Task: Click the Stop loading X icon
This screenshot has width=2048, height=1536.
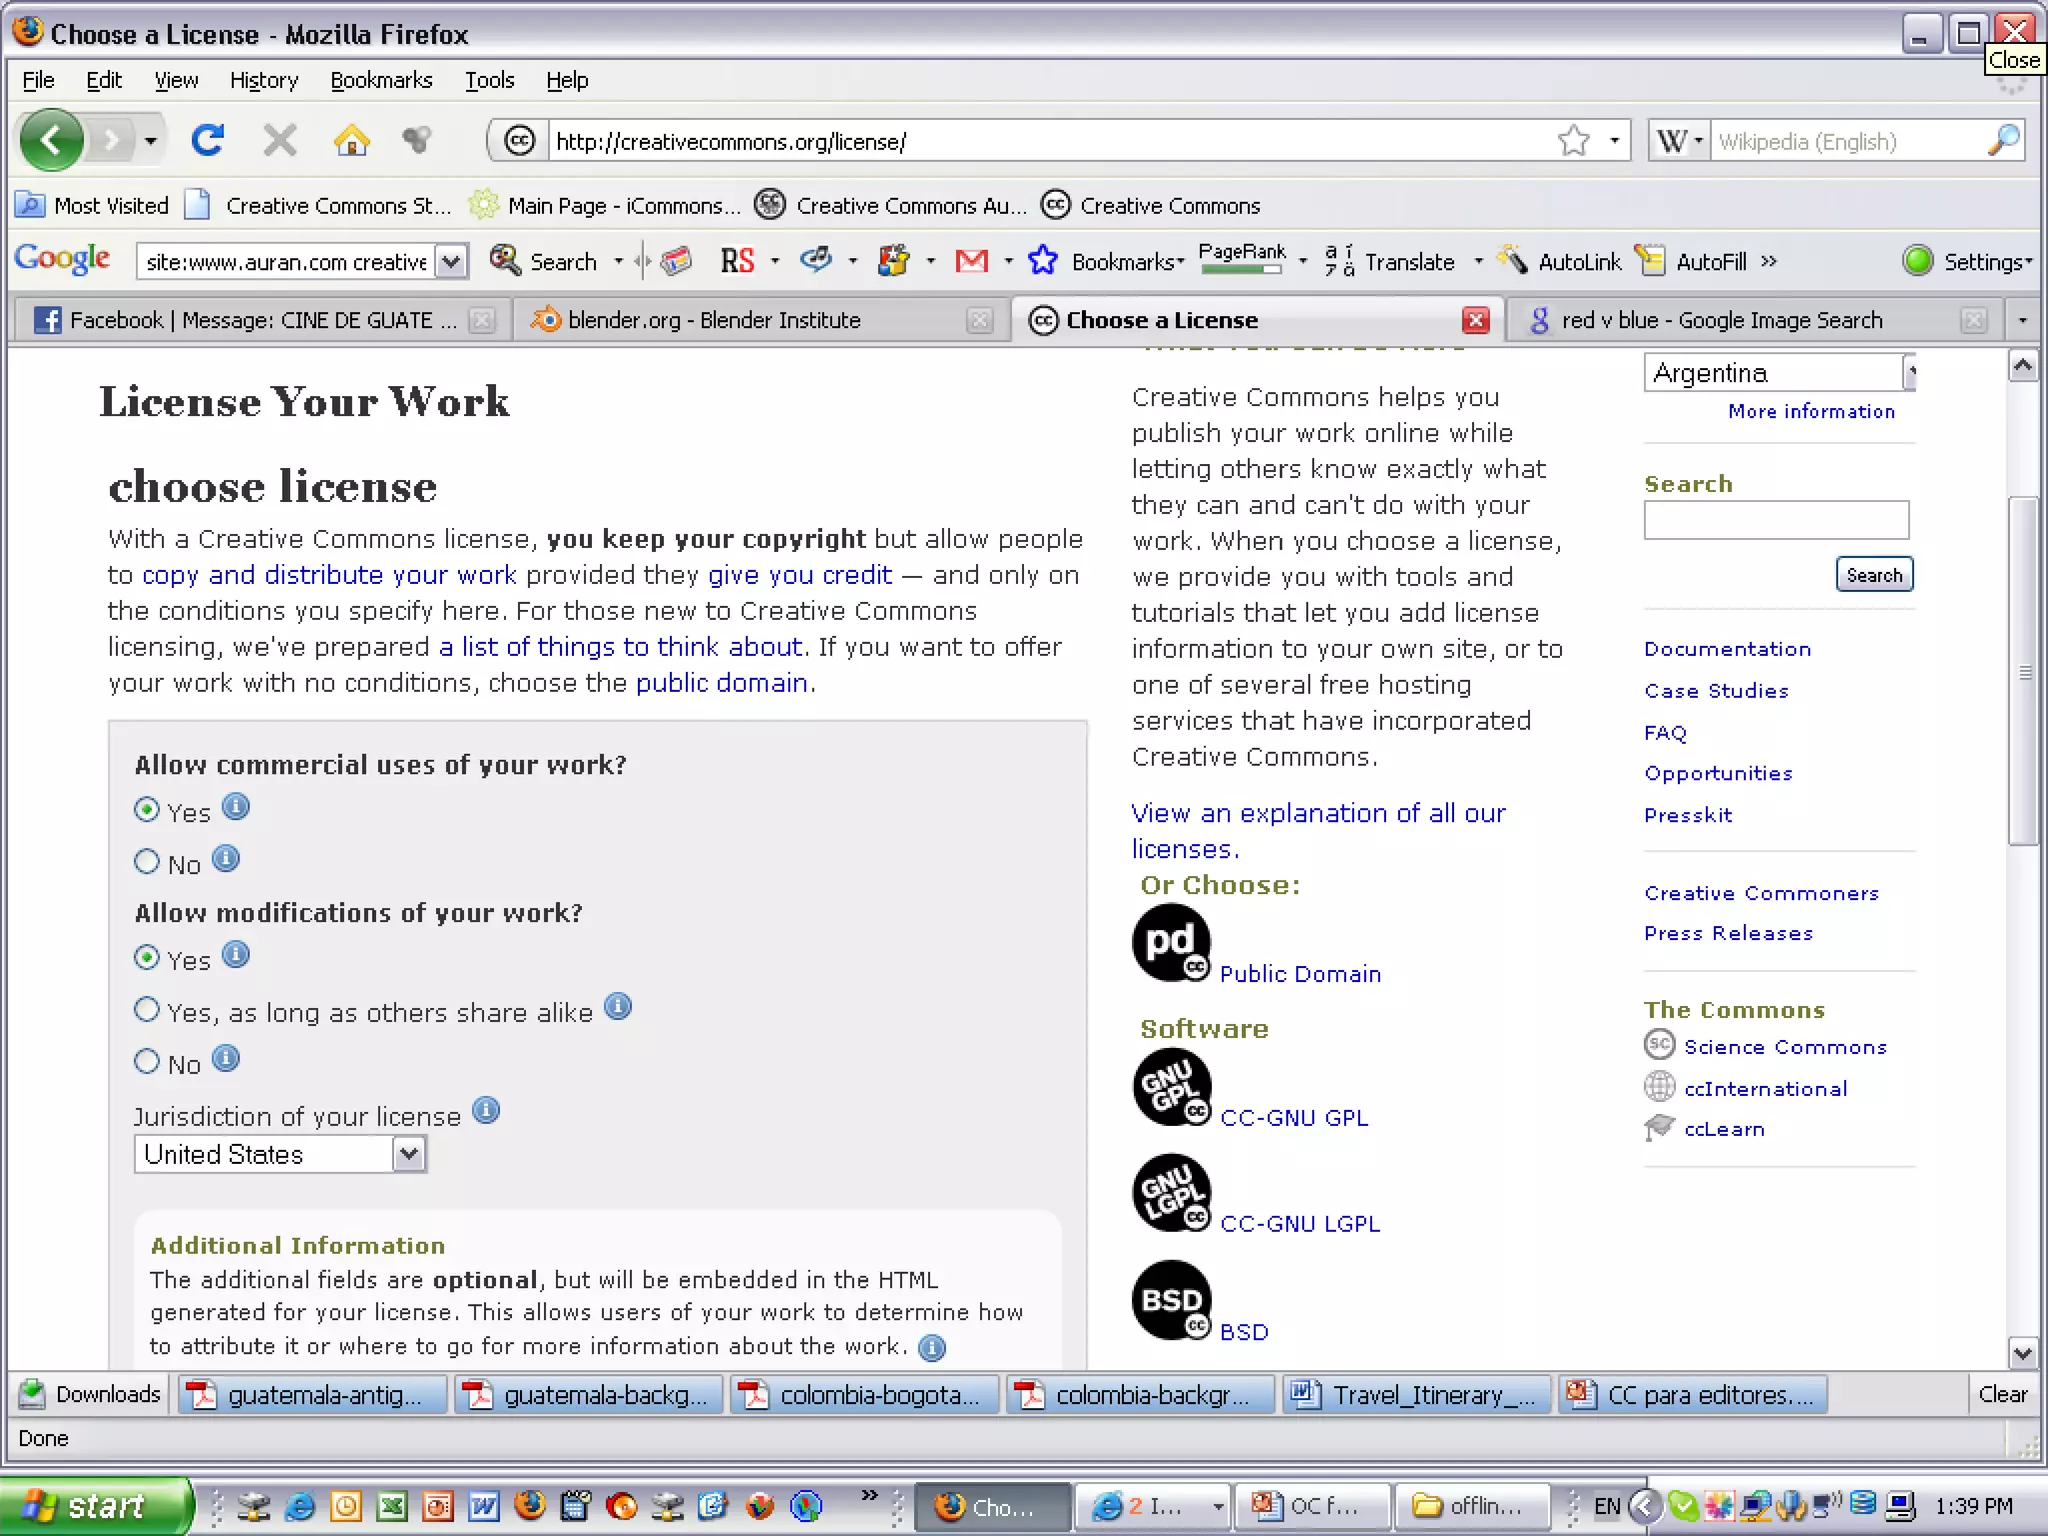Action: tap(280, 140)
